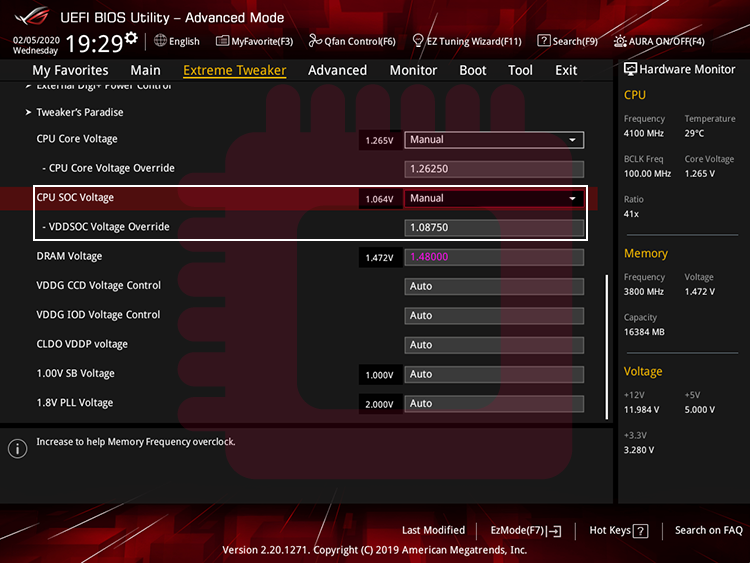The image size is (750, 563).
Task: Click the Last Modified button
Action: point(433,530)
